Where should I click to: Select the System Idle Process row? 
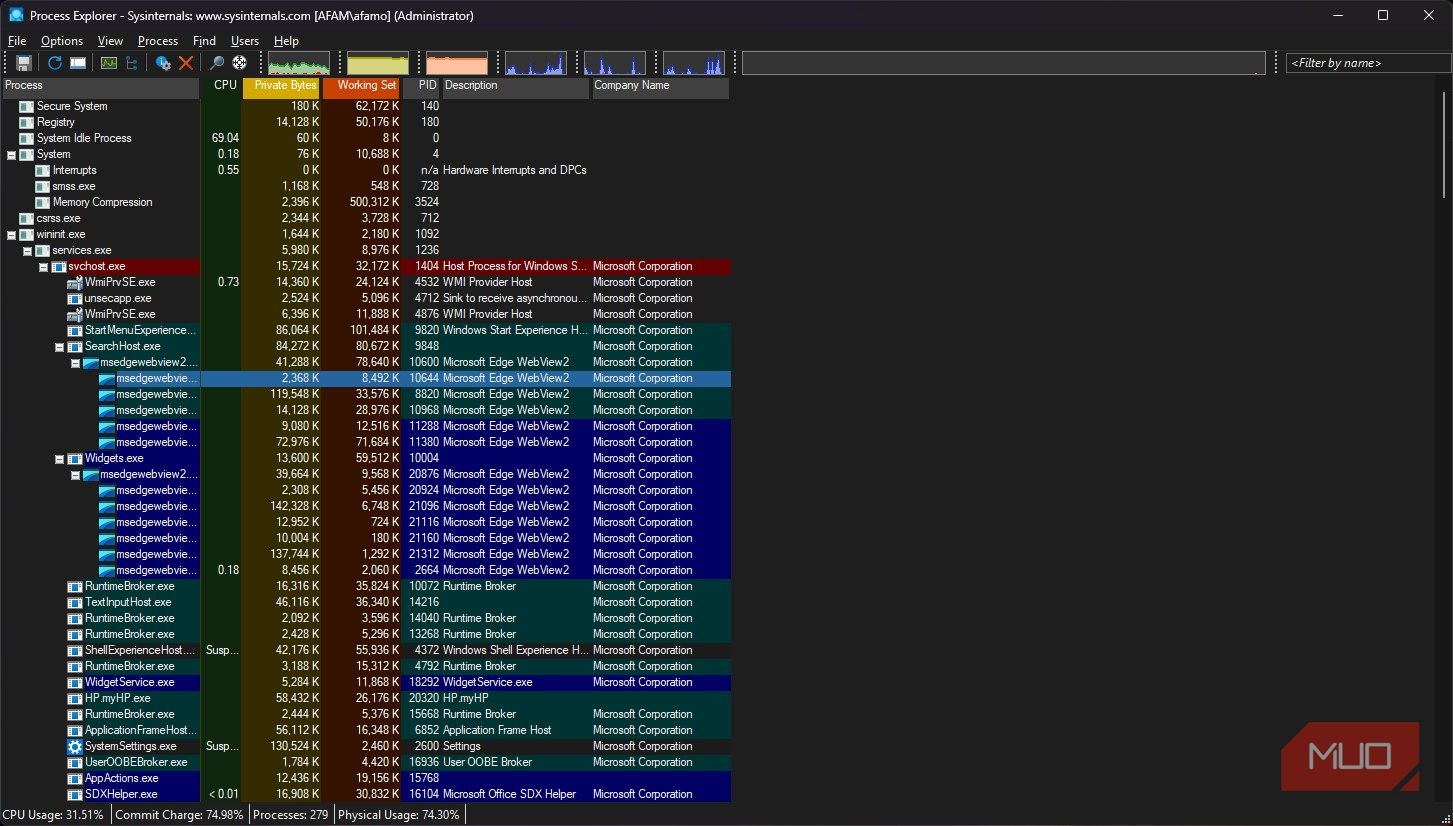click(x=365, y=138)
